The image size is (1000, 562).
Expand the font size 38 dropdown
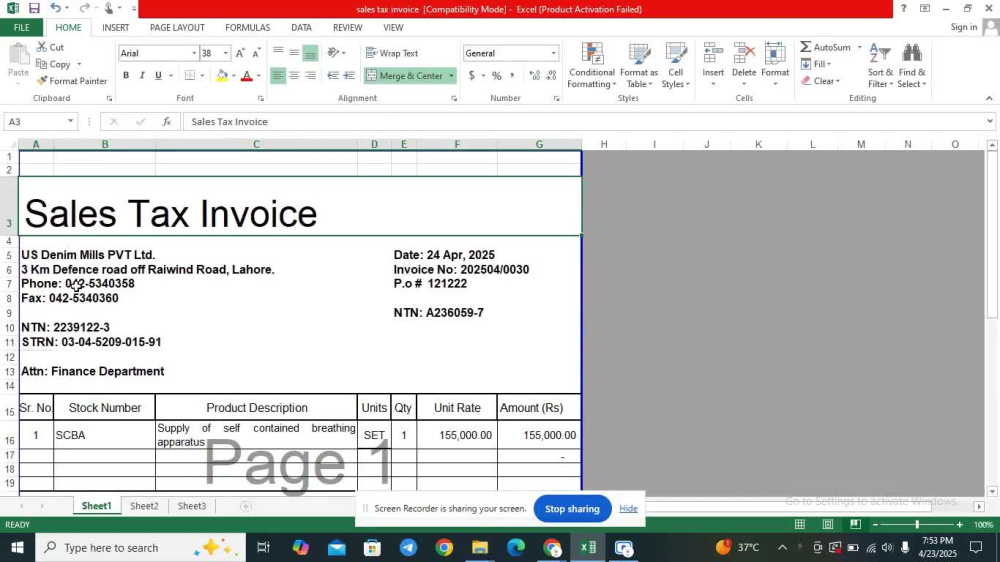pos(225,53)
